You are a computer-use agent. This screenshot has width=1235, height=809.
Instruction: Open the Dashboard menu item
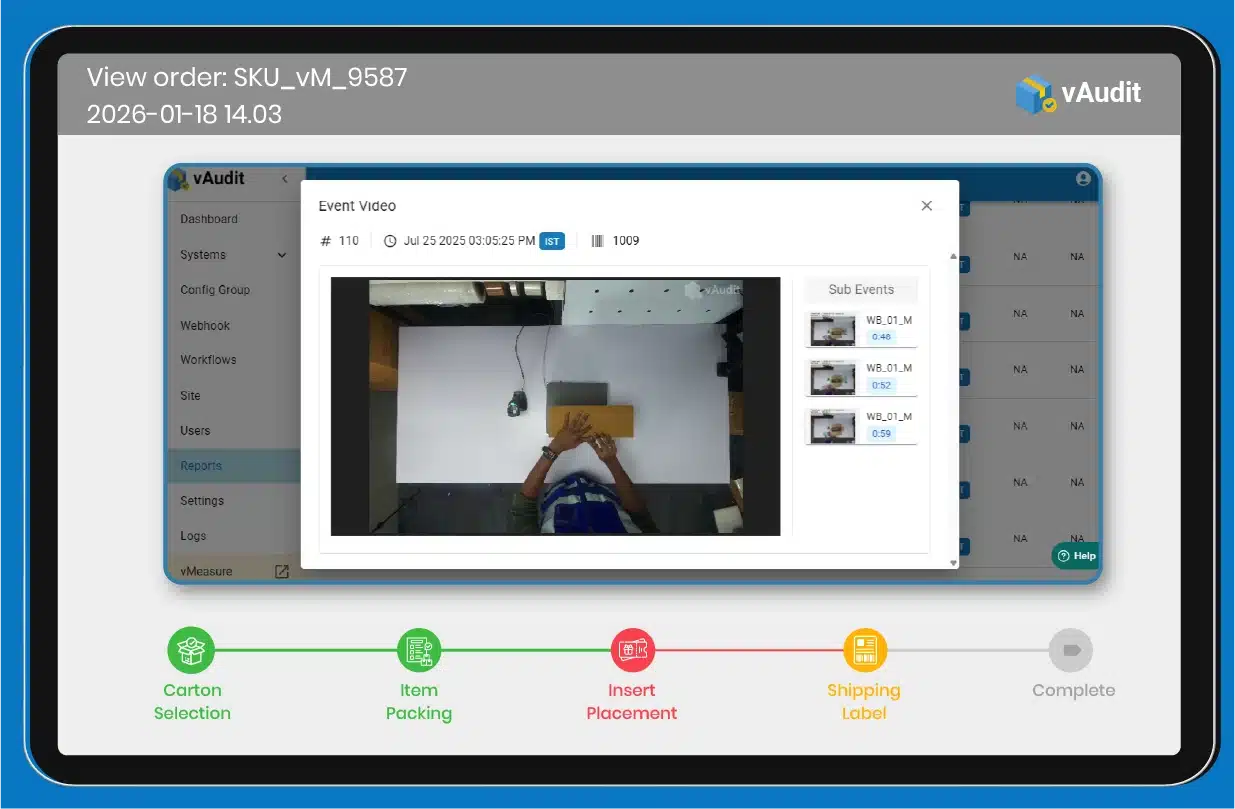tap(209, 219)
